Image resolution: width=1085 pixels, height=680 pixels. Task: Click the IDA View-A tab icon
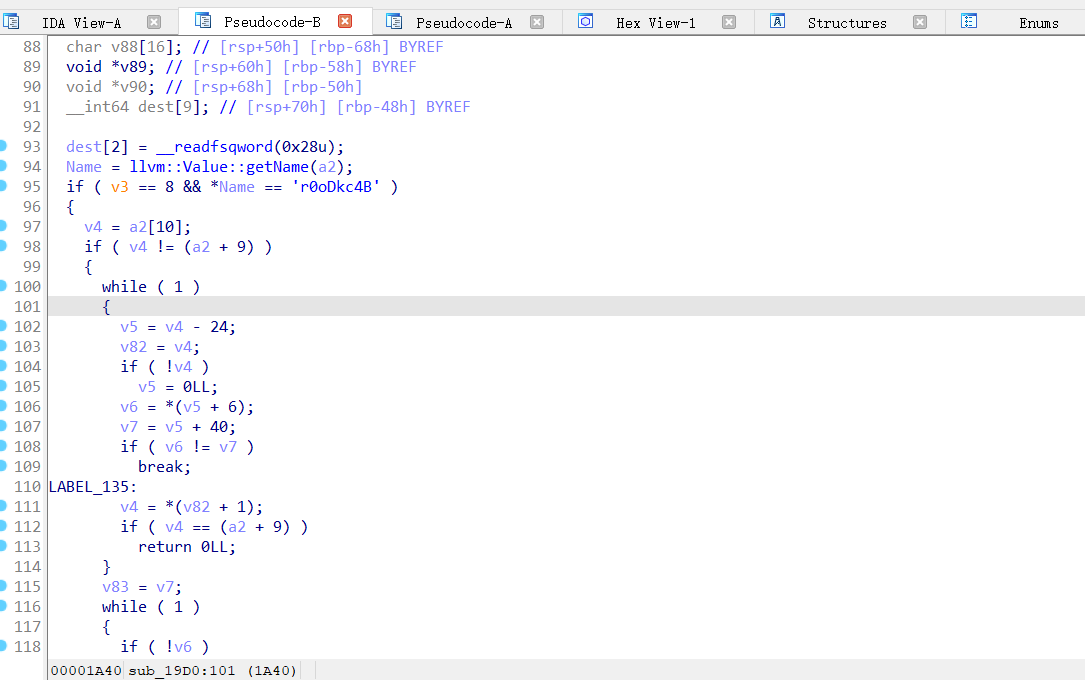click(x=11, y=21)
